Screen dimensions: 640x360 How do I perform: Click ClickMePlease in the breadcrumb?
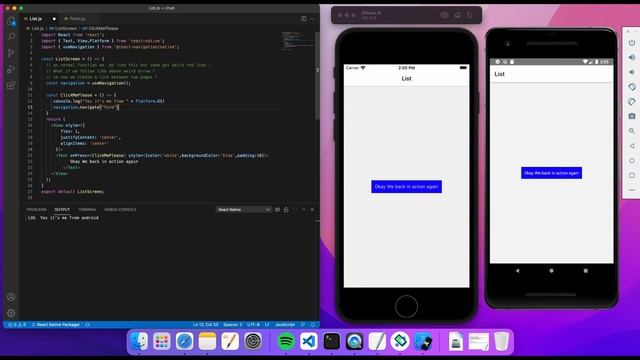point(104,28)
